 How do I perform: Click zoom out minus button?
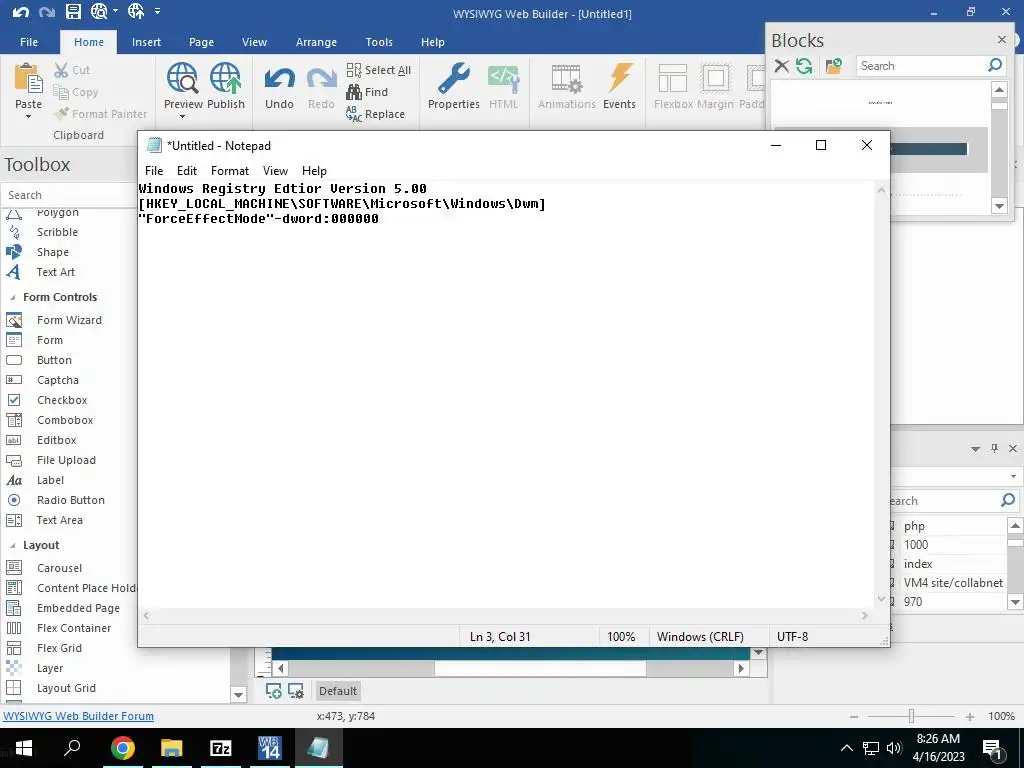[854, 716]
